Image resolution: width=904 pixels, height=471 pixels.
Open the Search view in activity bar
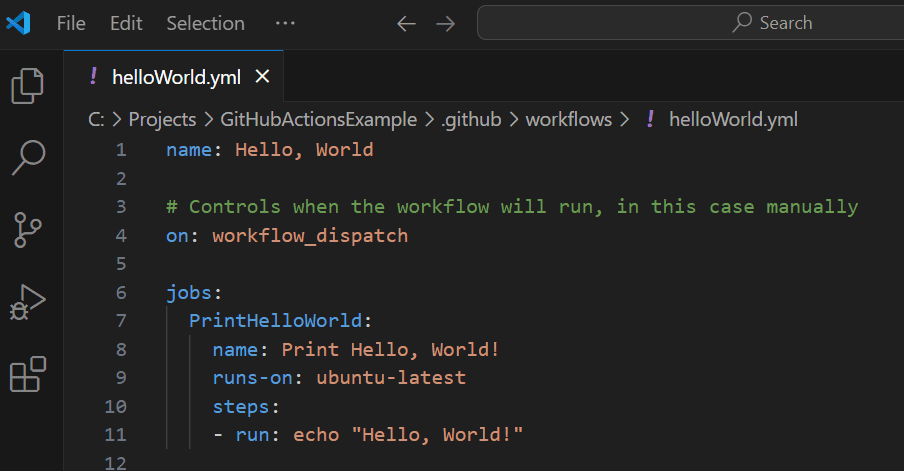[x=28, y=157]
